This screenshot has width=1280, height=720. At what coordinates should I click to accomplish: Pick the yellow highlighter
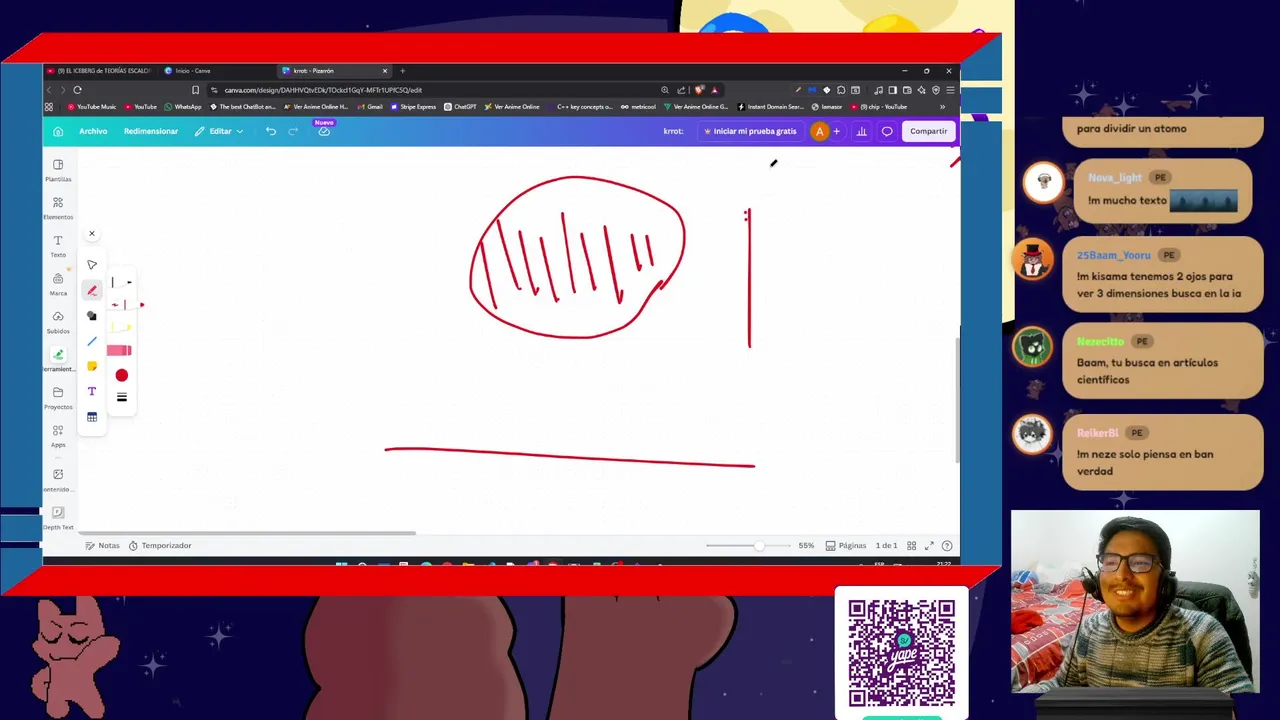click(120, 327)
